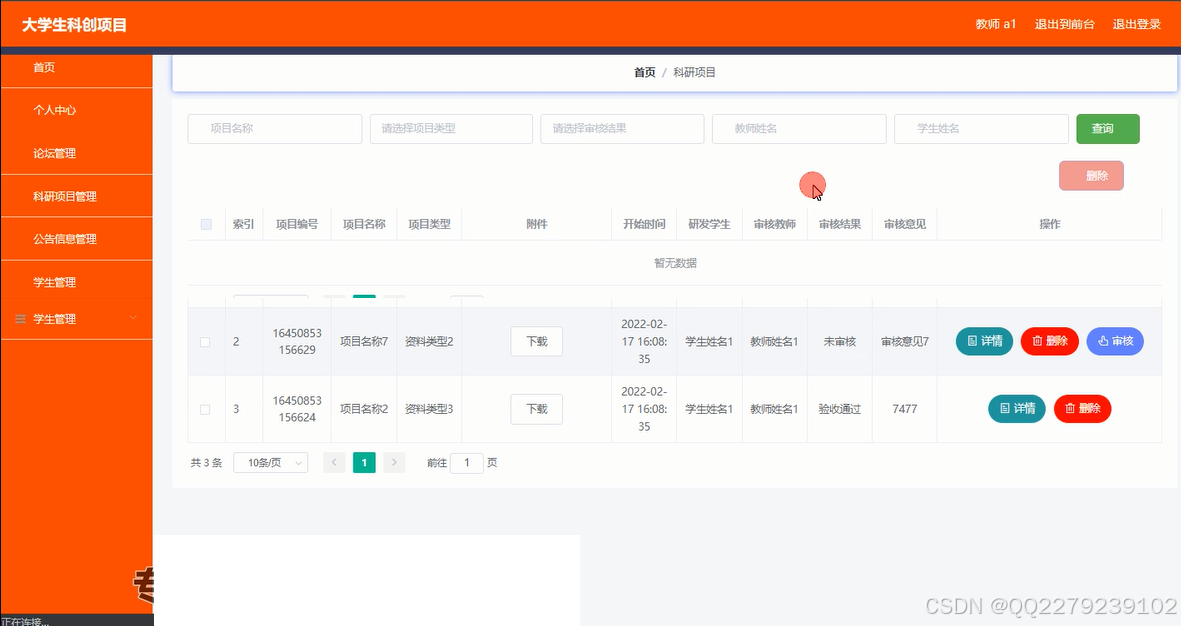This screenshot has width=1181, height=626.
Task: Click the thumbs-up icon in the 审核 button
Action: pyautogui.click(x=1102, y=340)
